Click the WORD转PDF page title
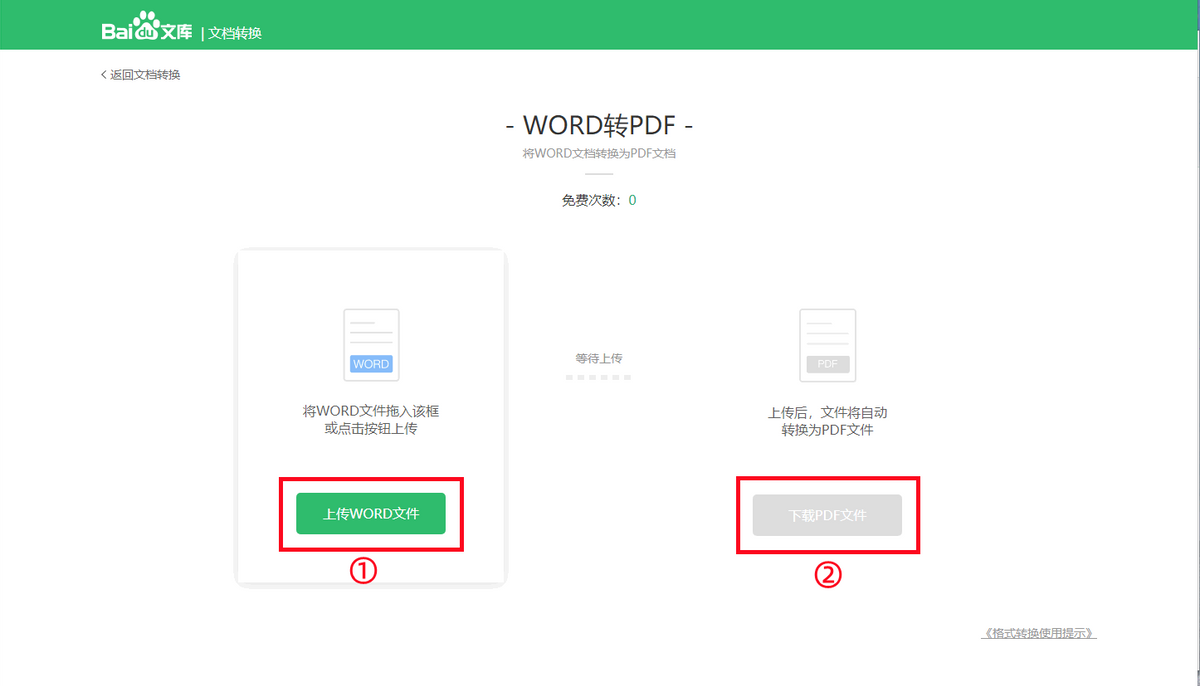Viewport: 1200px width, 686px height. click(600, 126)
